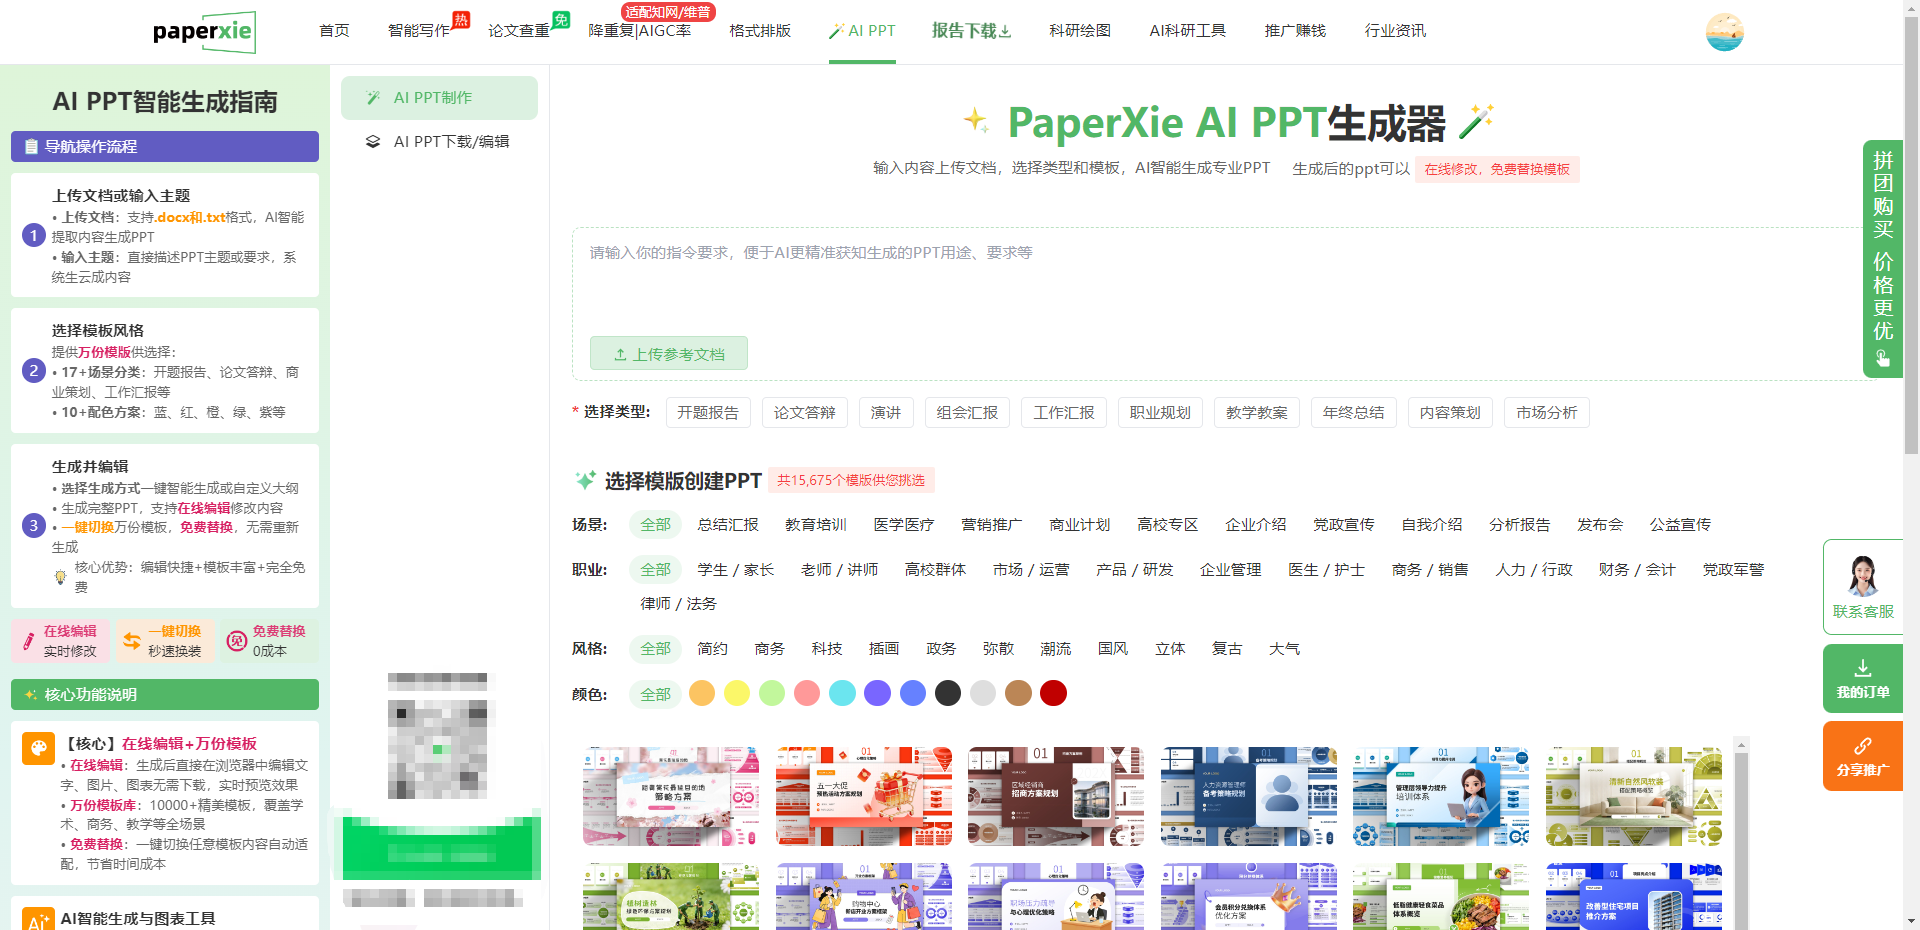Click the paperxie logo
Viewport: 1920px width, 930px height.
click(203, 32)
